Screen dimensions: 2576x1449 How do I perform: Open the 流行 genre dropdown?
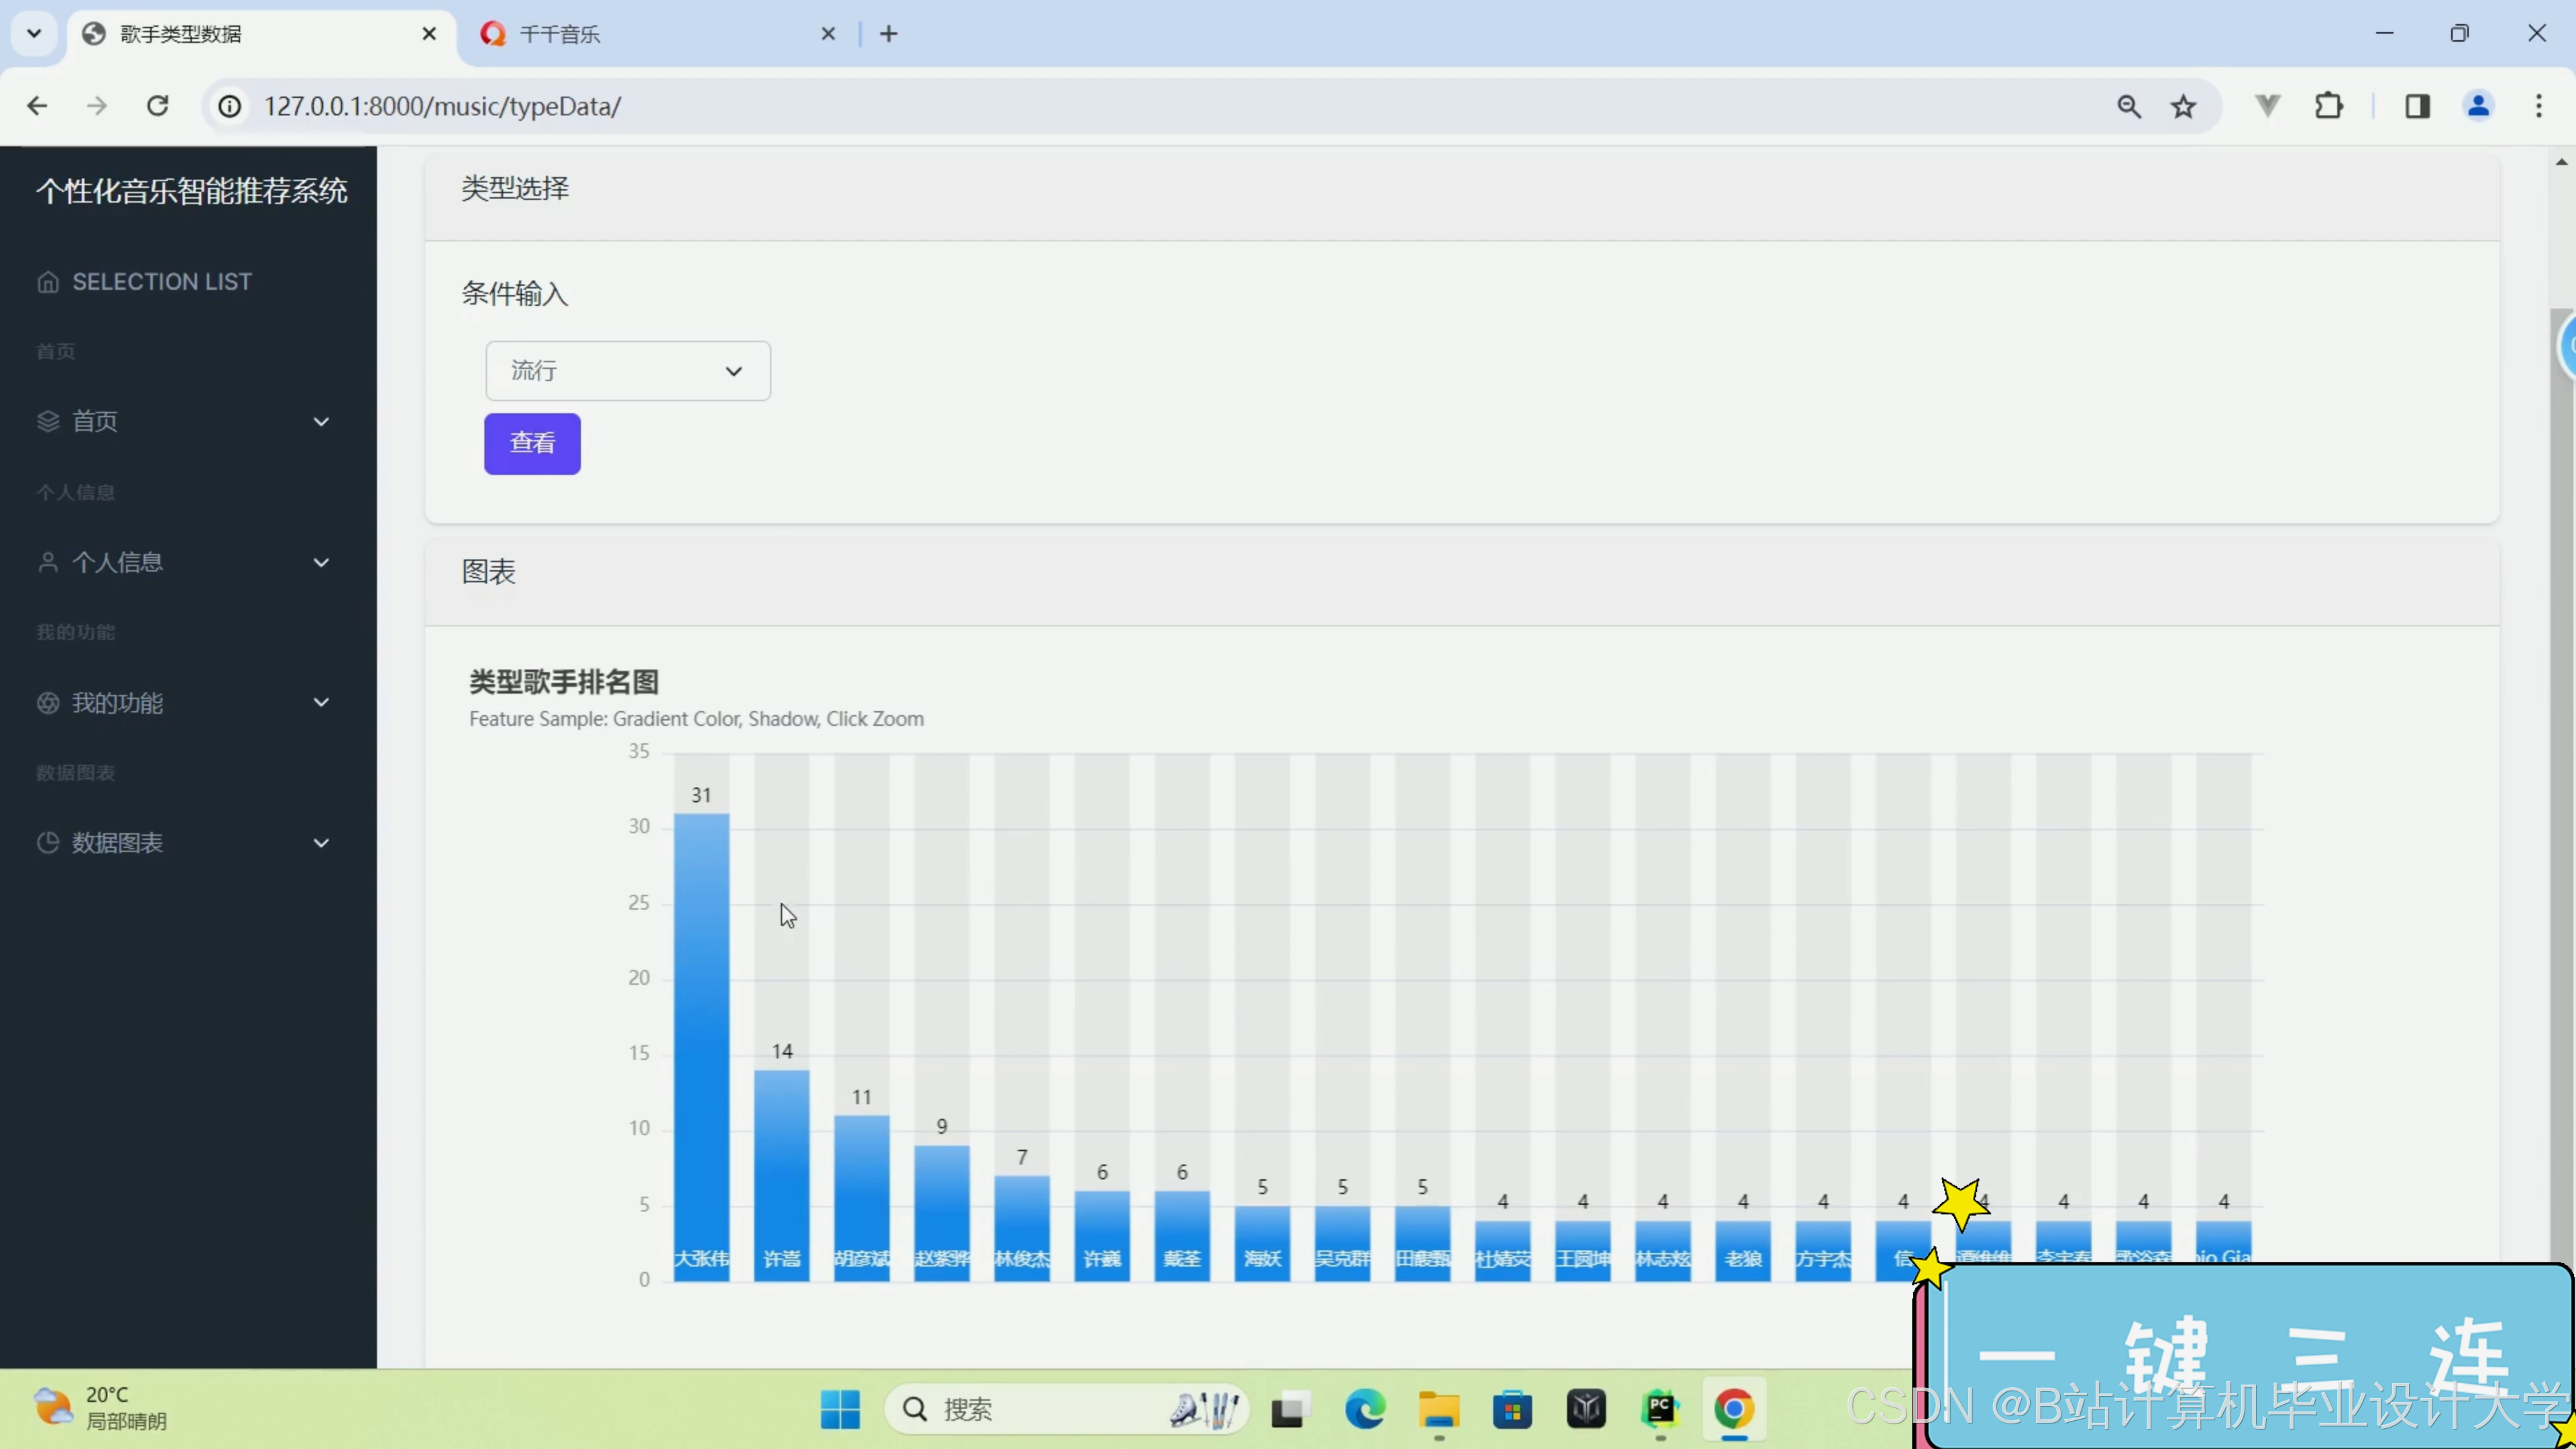tap(627, 371)
